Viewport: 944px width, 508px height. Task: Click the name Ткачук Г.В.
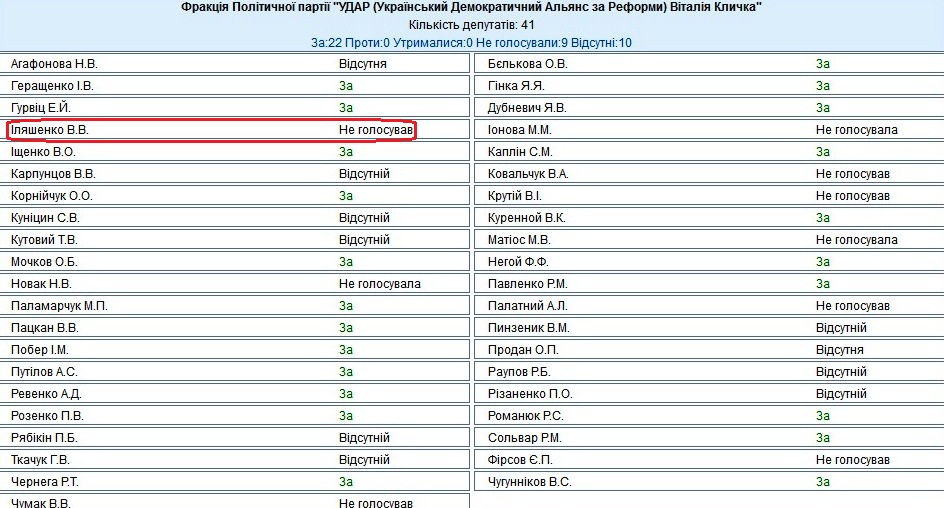click(40, 460)
